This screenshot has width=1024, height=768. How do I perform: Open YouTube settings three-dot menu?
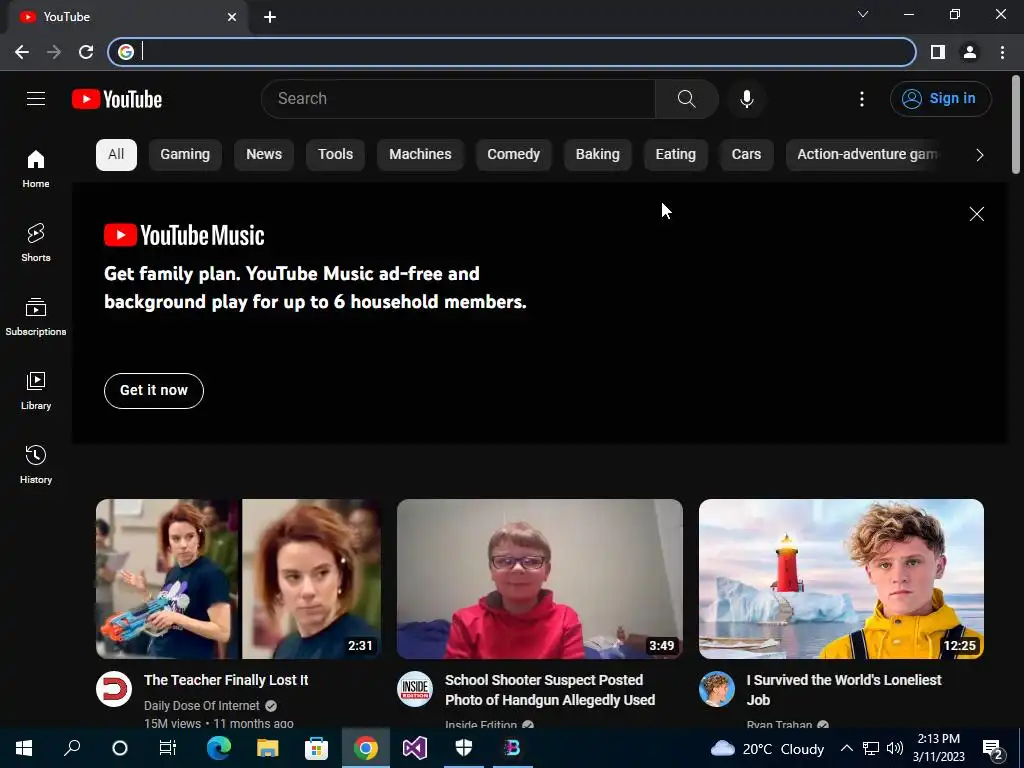point(862,99)
